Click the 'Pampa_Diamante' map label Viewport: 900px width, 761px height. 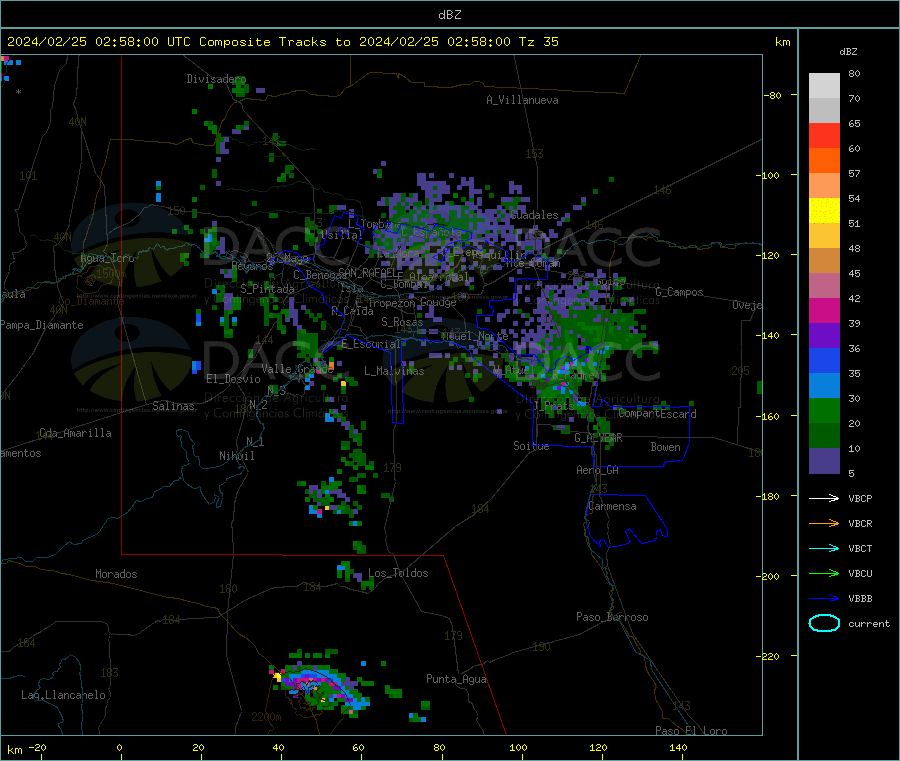point(42,325)
